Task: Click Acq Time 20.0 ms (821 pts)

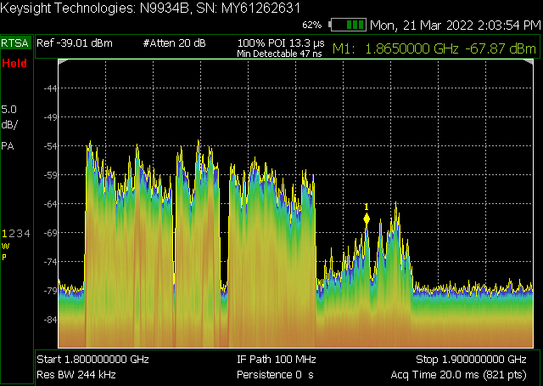Action: (x=459, y=375)
